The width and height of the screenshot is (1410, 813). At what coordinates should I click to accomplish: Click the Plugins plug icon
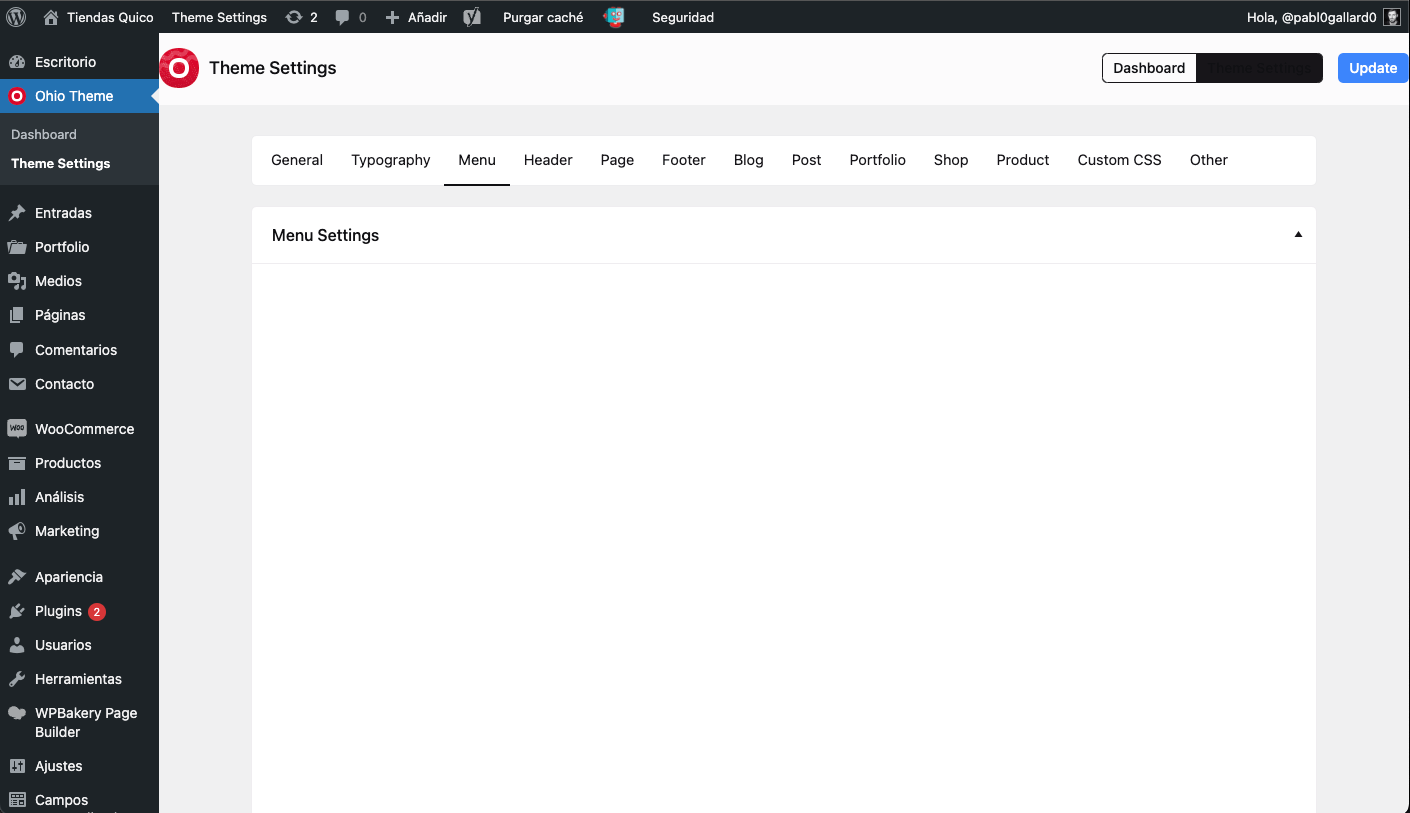click(17, 611)
